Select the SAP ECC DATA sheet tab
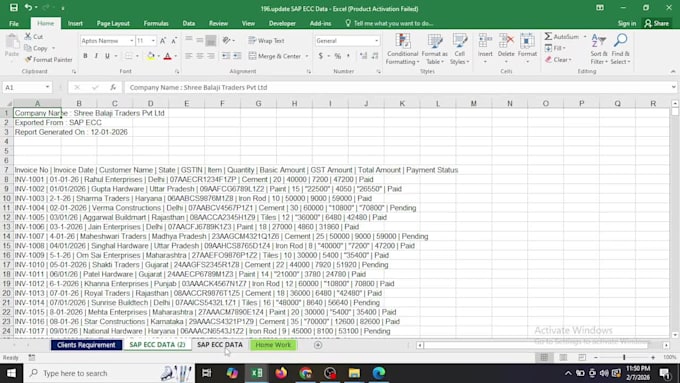680x383 pixels. point(220,345)
